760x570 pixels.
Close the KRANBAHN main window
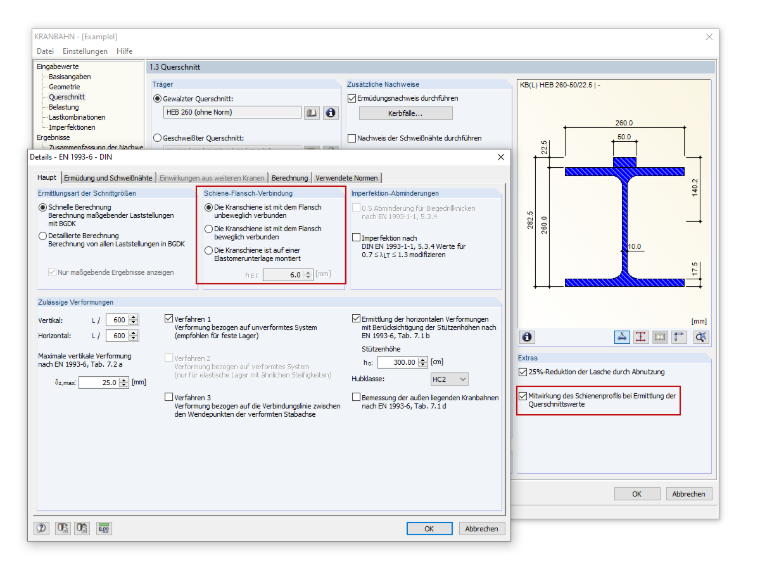click(x=709, y=37)
